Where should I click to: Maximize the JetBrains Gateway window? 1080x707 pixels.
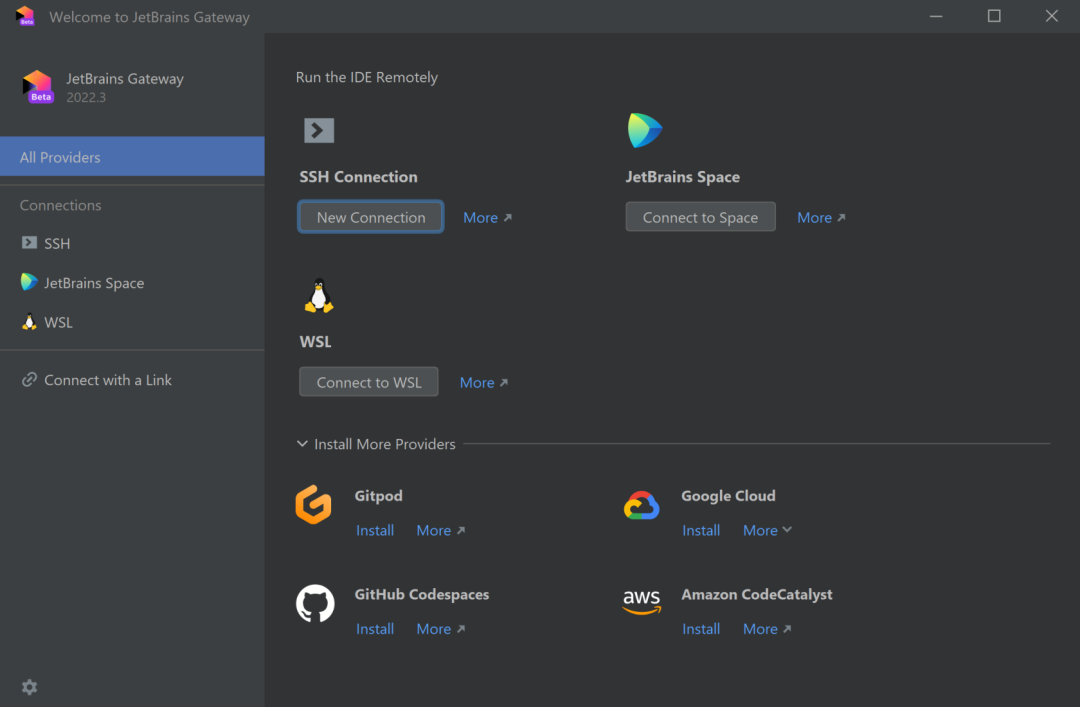(x=994, y=16)
